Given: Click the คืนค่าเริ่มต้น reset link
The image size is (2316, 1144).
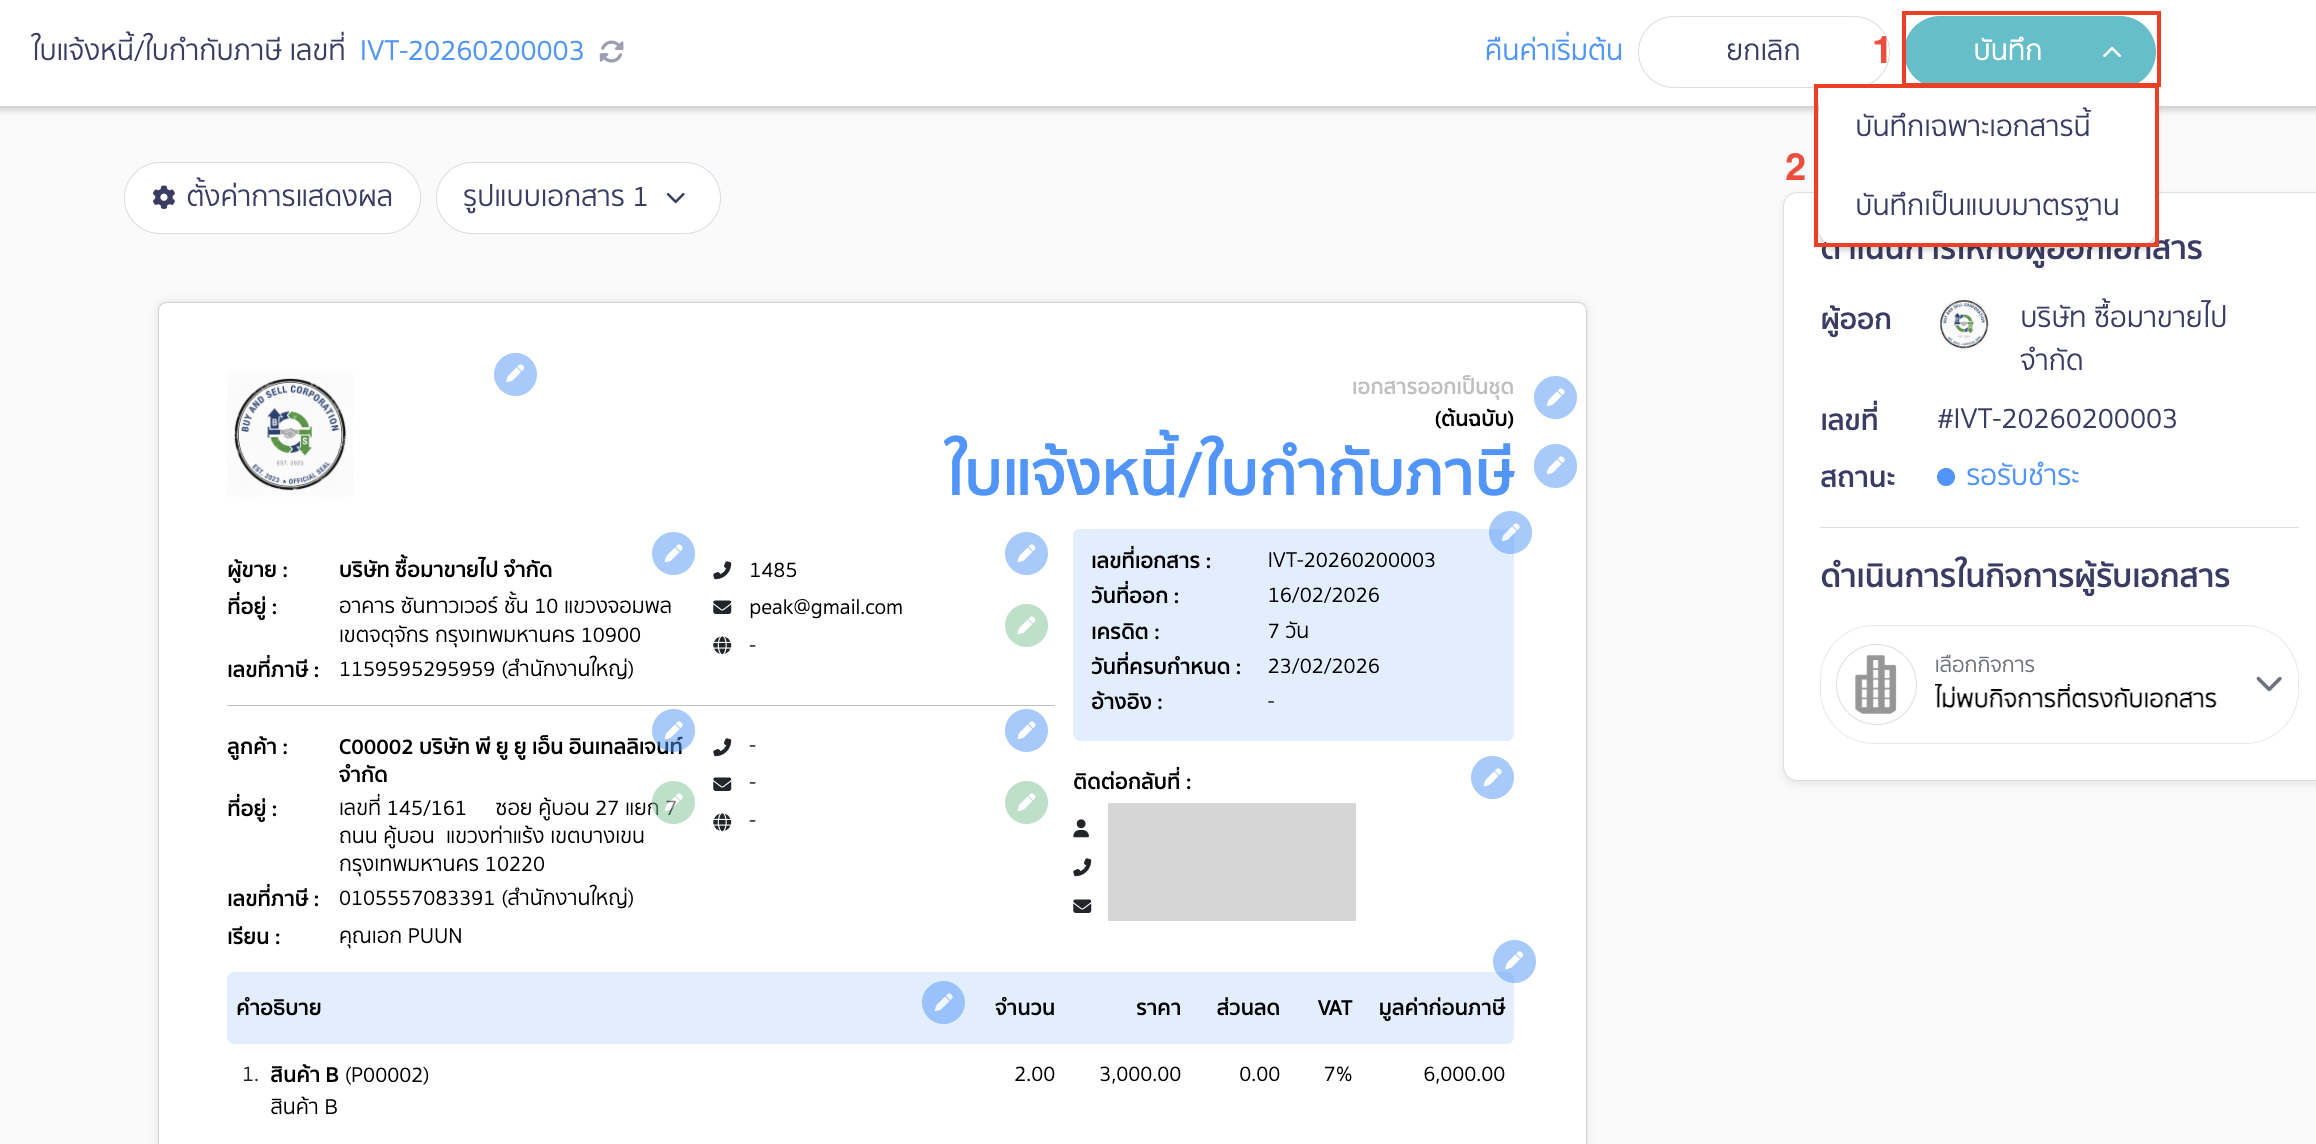Looking at the screenshot, I should 1551,50.
